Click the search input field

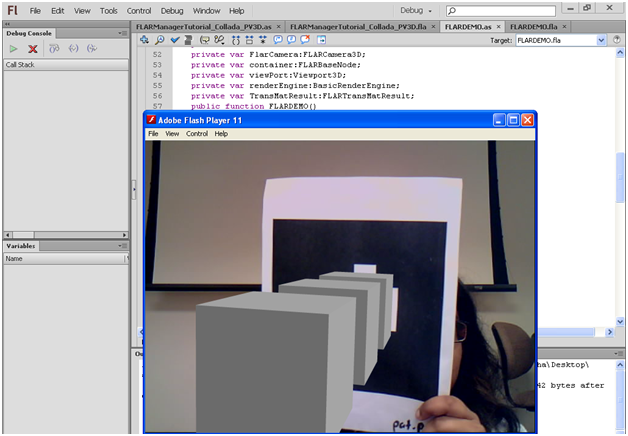501,11
